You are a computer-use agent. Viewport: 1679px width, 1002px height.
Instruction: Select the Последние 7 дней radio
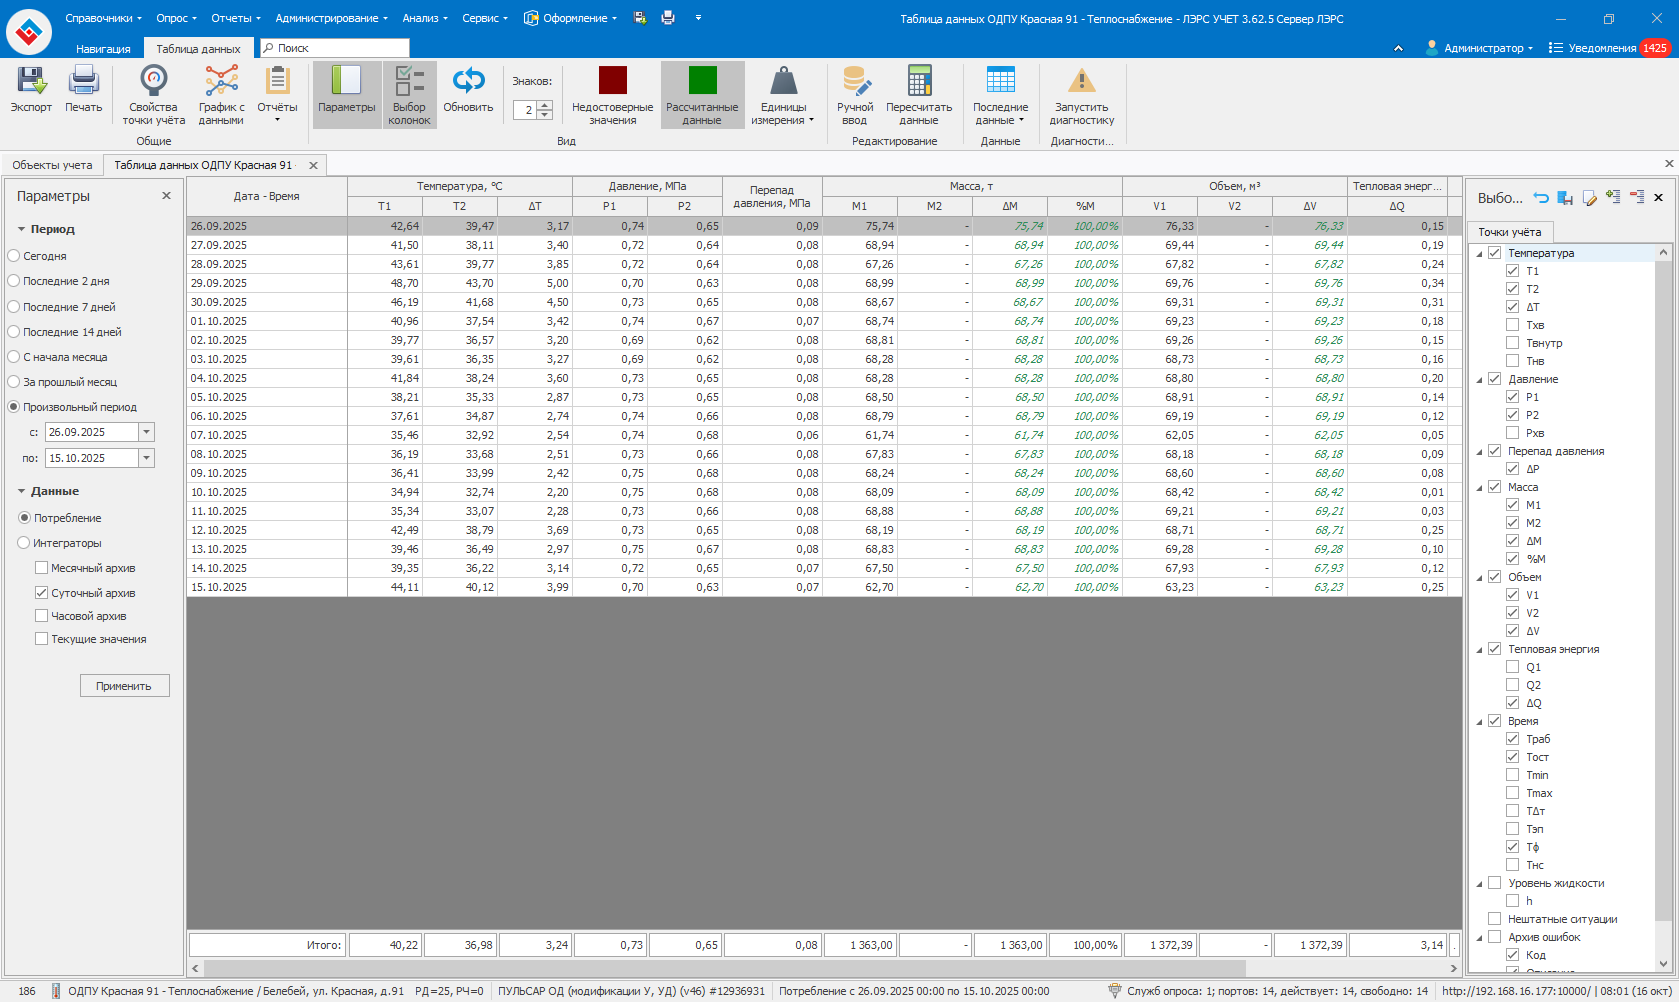(x=14, y=307)
